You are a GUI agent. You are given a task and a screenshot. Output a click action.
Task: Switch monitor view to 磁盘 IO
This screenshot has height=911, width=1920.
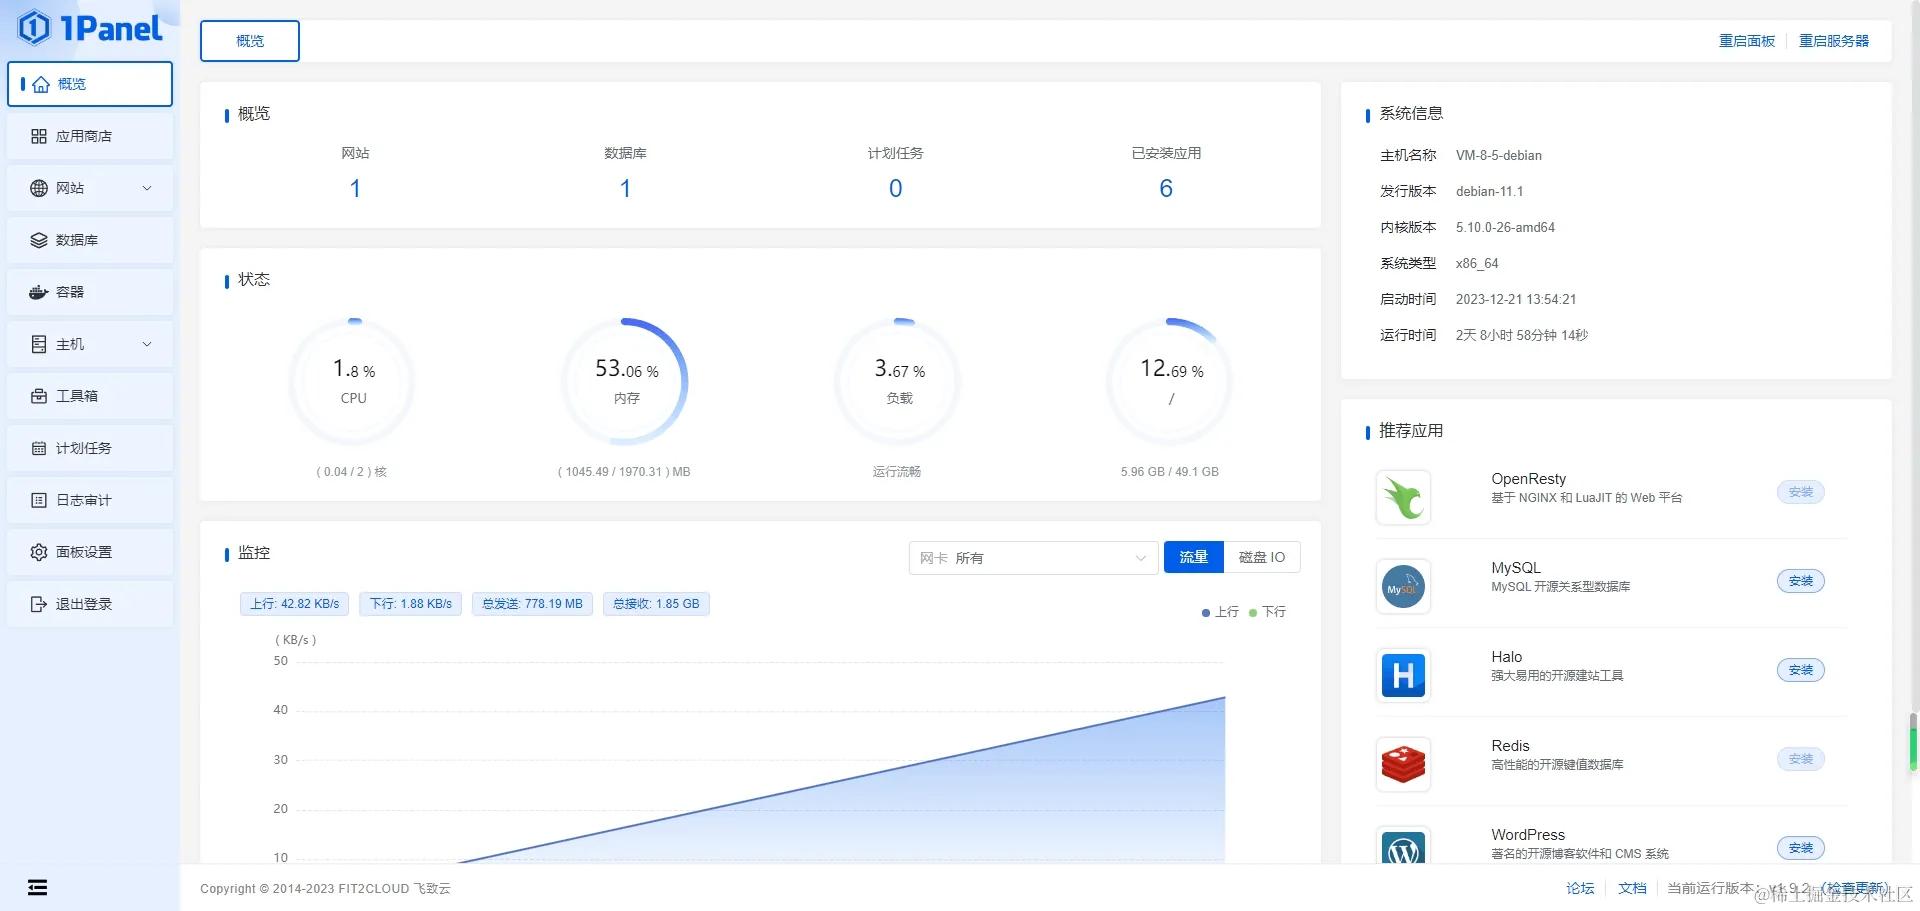1262,557
